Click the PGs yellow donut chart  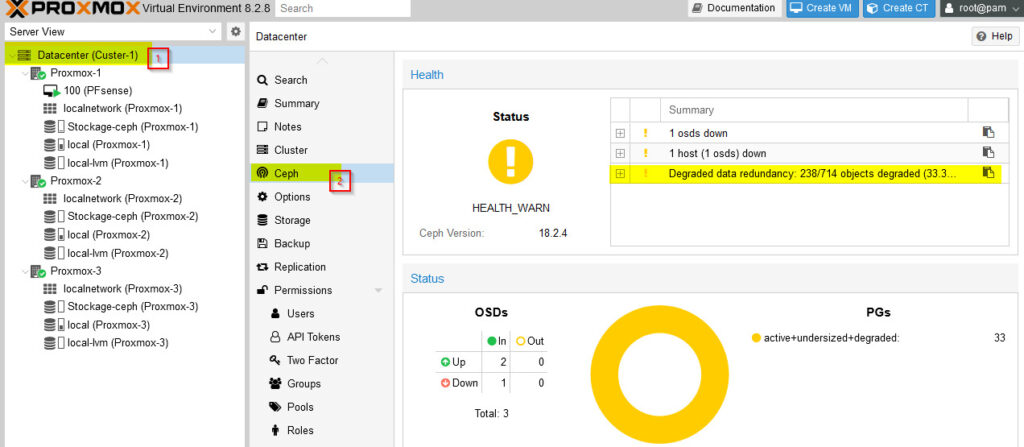659,373
